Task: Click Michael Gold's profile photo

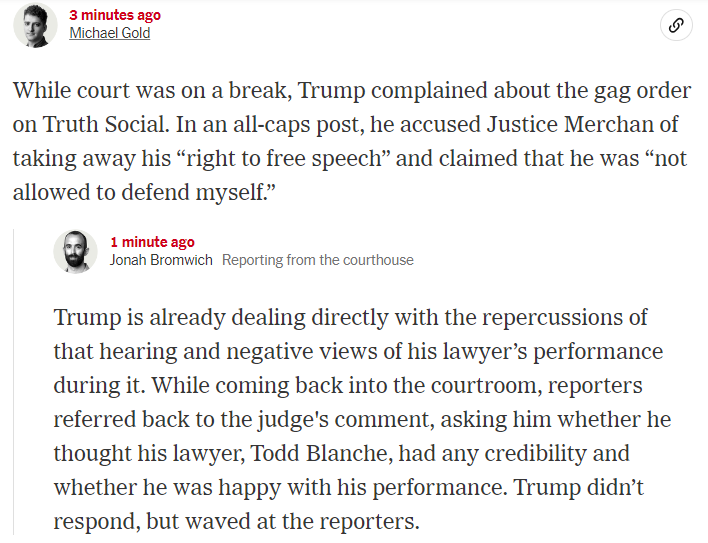Action: point(35,25)
